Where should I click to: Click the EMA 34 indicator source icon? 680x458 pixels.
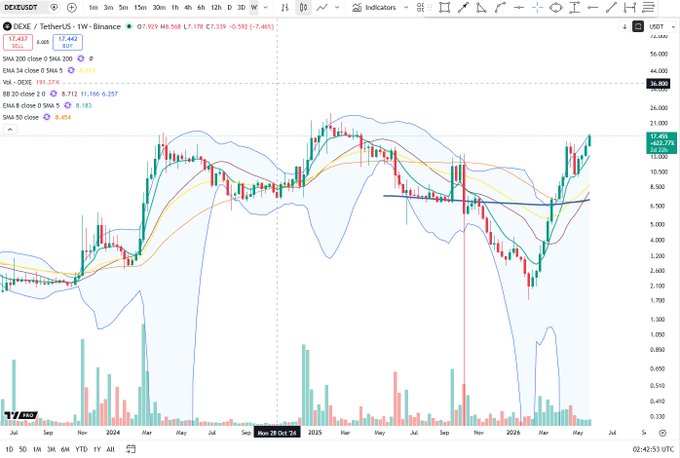(71, 70)
